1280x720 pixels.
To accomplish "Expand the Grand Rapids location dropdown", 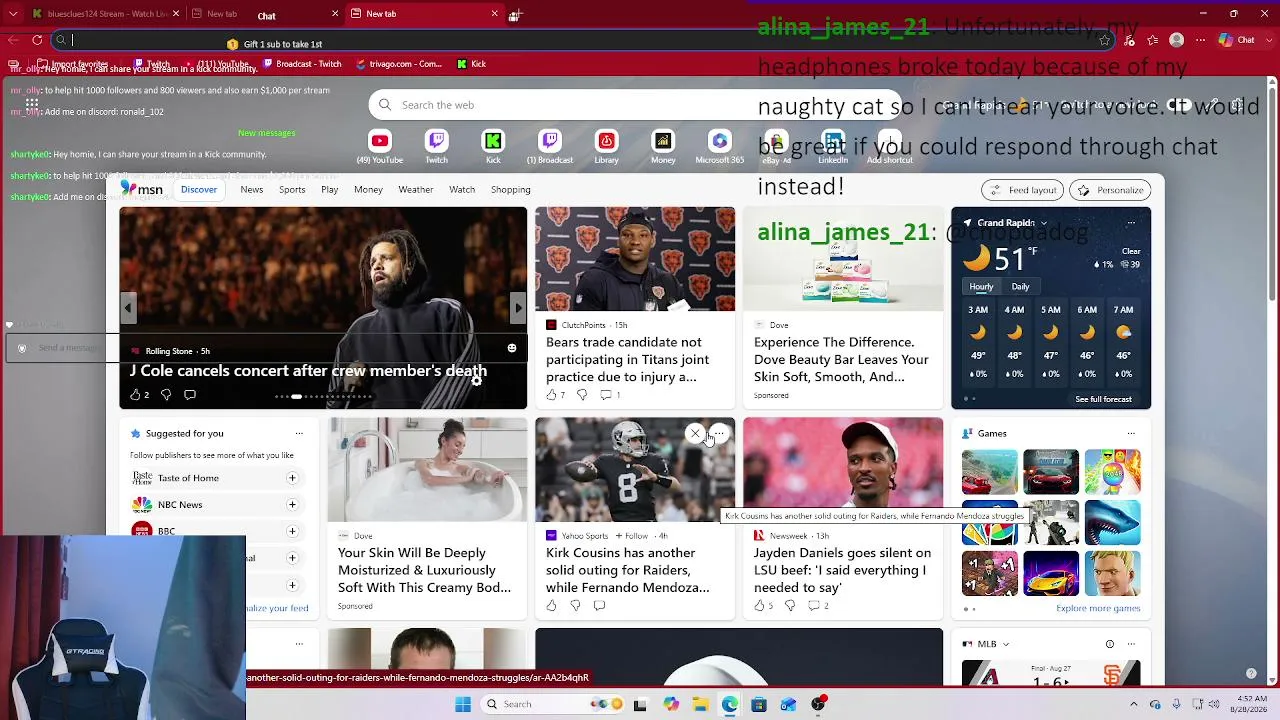I will (x=1044, y=223).
